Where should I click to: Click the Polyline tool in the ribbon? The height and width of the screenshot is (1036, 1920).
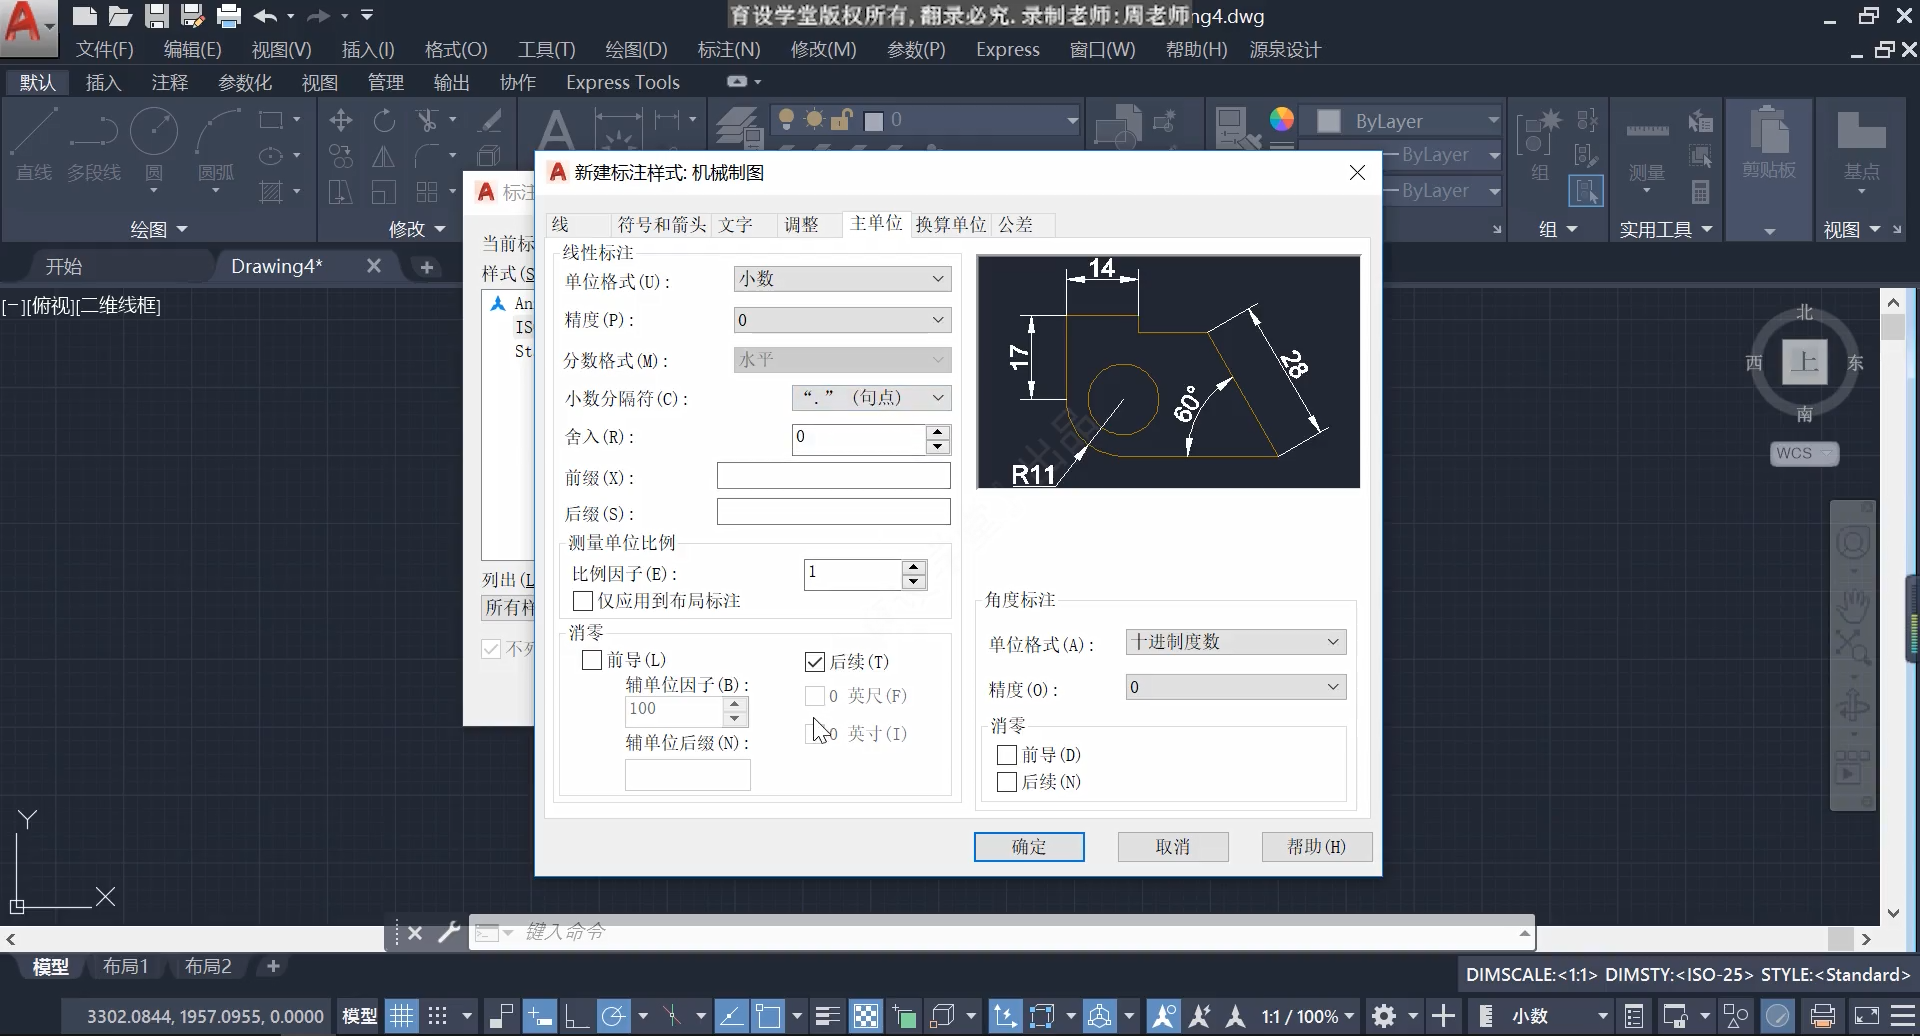[x=94, y=146]
